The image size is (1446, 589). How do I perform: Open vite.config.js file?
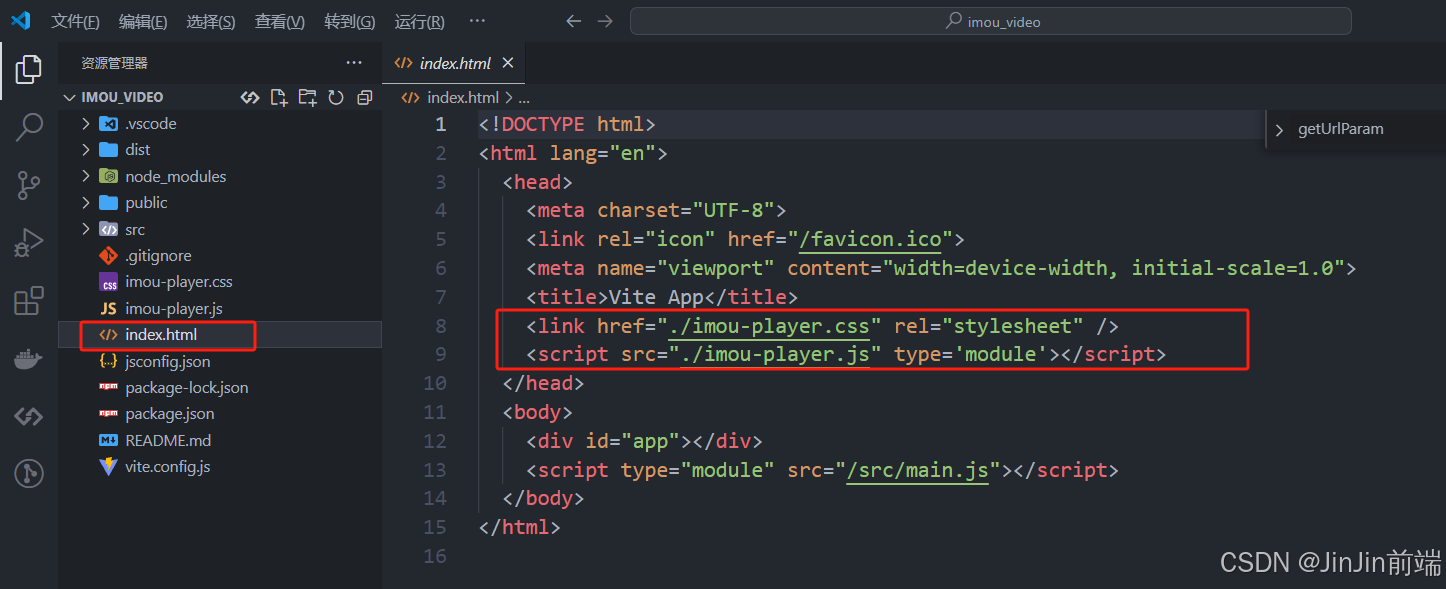coord(167,467)
